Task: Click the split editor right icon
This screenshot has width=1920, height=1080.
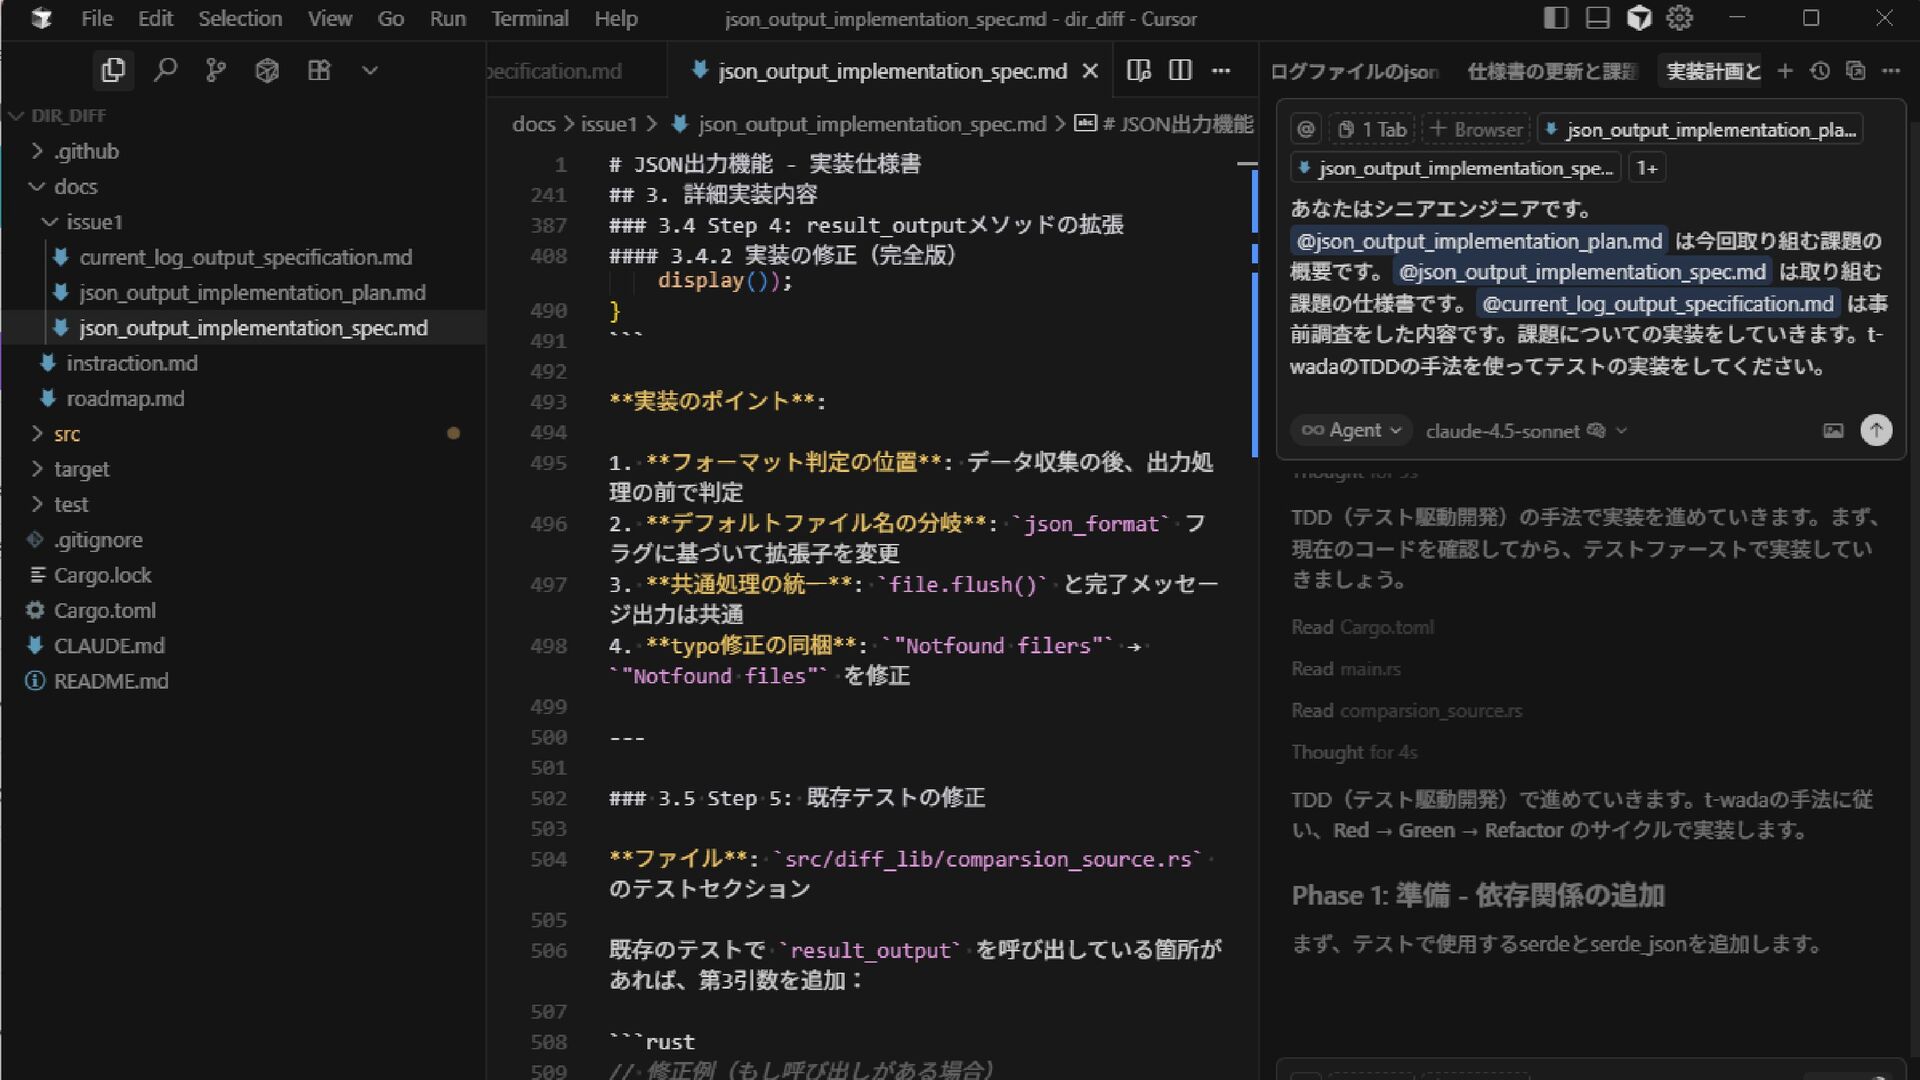Action: point(1180,70)
